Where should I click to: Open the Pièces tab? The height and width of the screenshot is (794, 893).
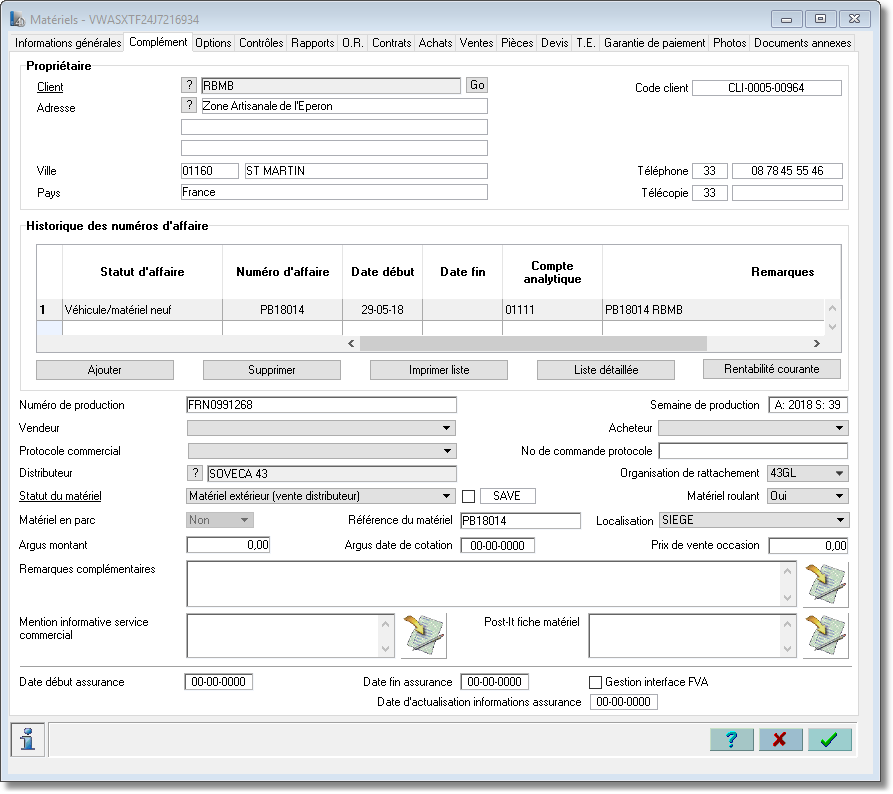click(517, 43)
